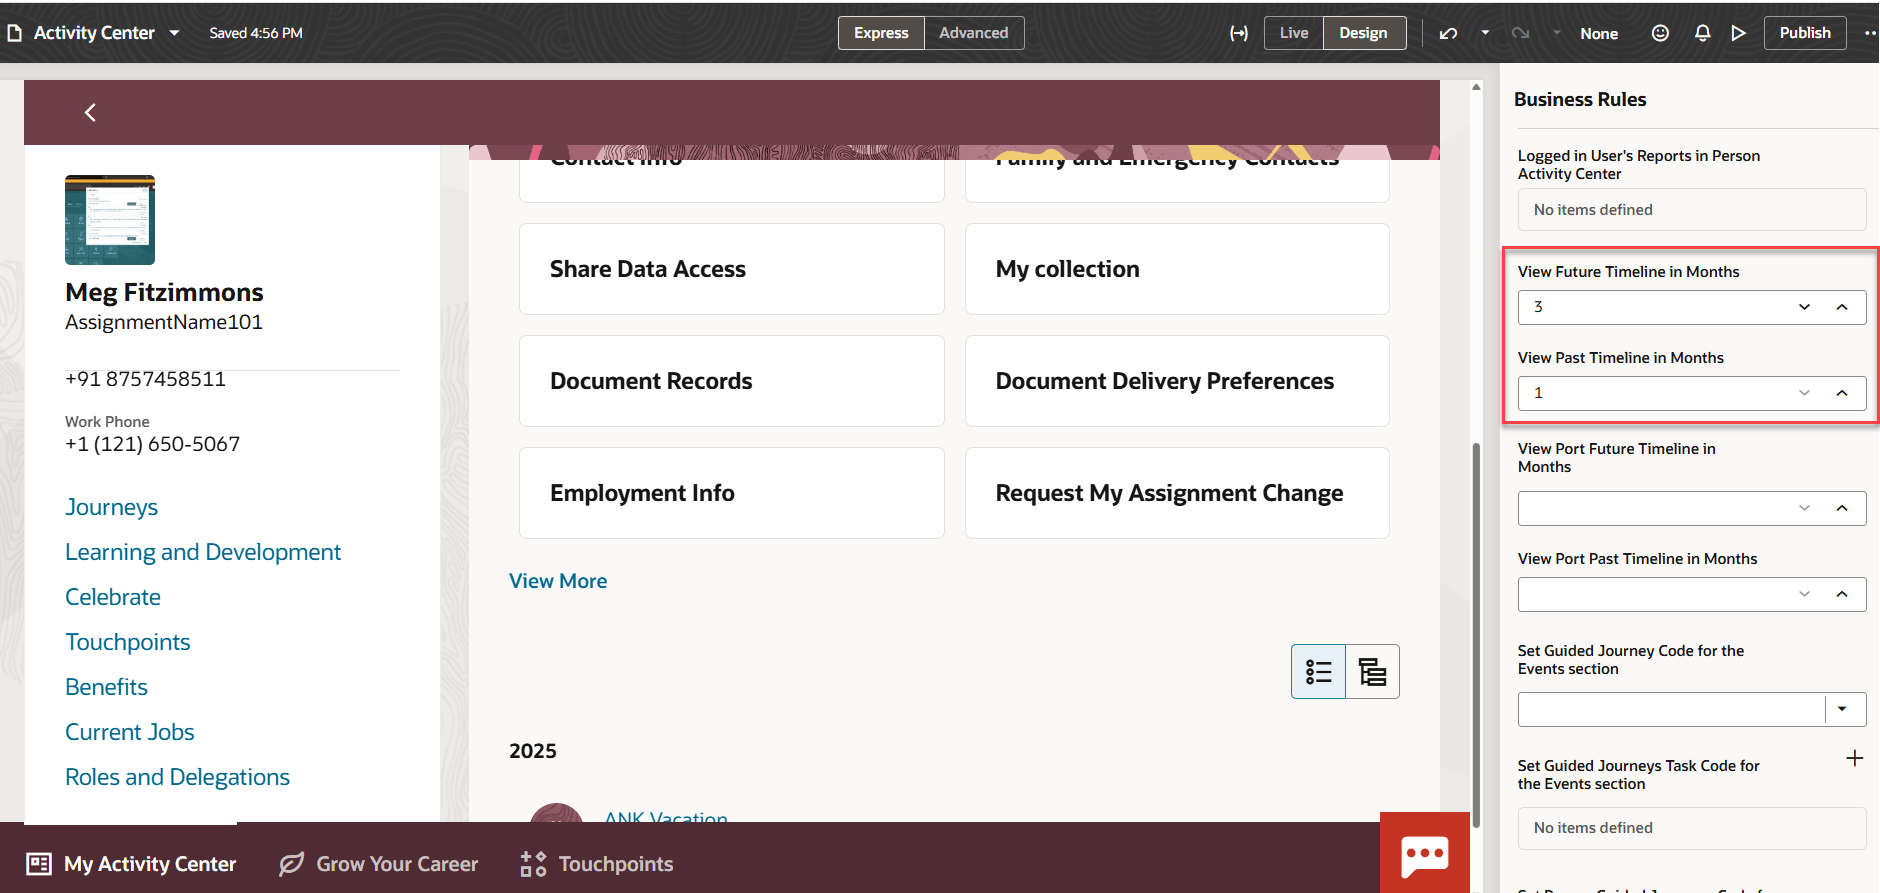This screenshot has width=1880, height=893.
Task: Open the Employment Info card
Action: [731, 493]
